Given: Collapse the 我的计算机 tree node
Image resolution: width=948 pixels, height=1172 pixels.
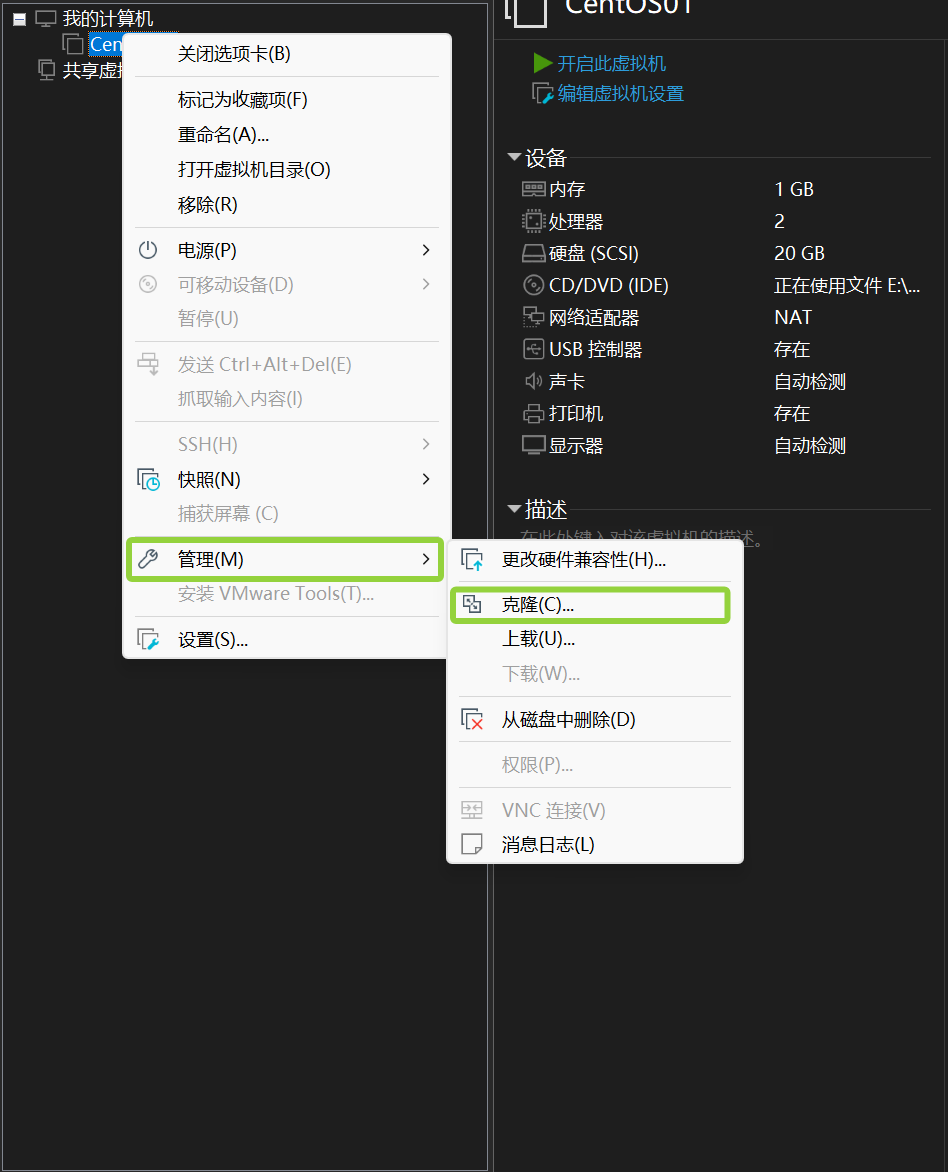Looking at the screenshot, I should tap(19, 19).
